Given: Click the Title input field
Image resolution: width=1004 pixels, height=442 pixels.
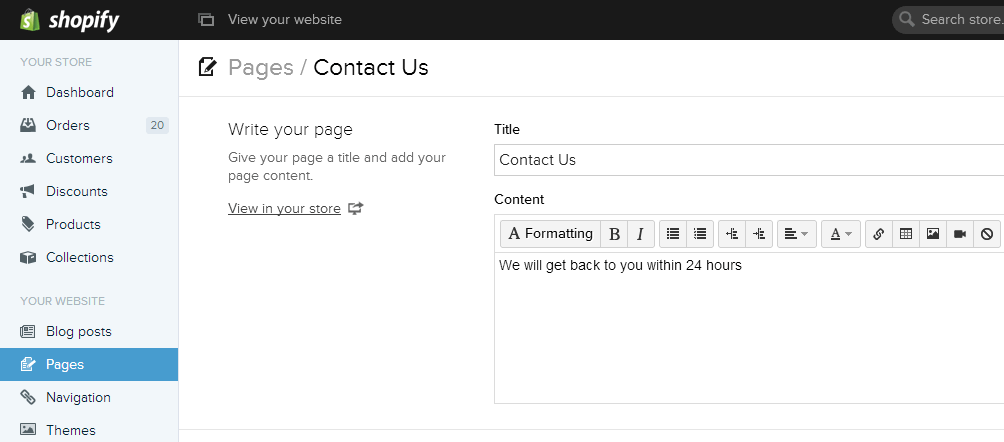Looking at the screenshot, I should [x=749, y=160].
